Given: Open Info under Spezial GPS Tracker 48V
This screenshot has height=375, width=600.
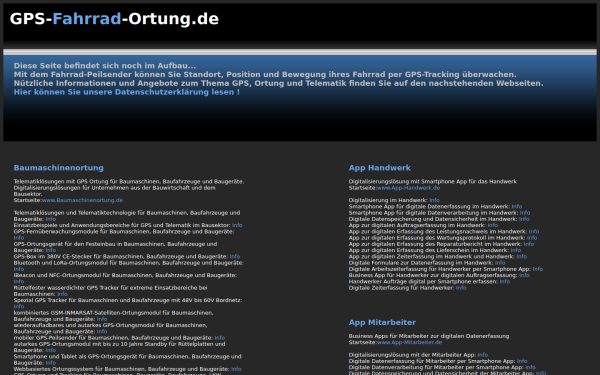Looking at the screenshot, I should (x=19, y=307).
